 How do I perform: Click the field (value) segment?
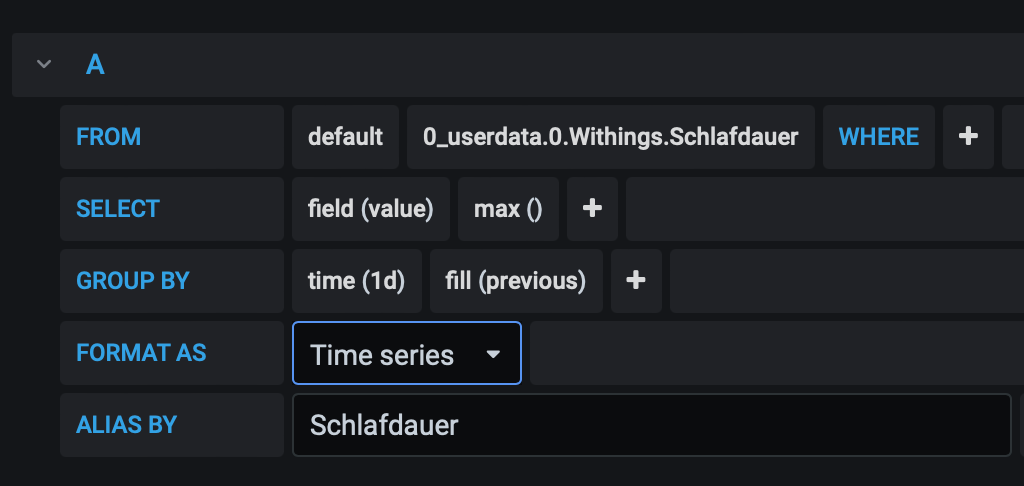pos(371,208)
